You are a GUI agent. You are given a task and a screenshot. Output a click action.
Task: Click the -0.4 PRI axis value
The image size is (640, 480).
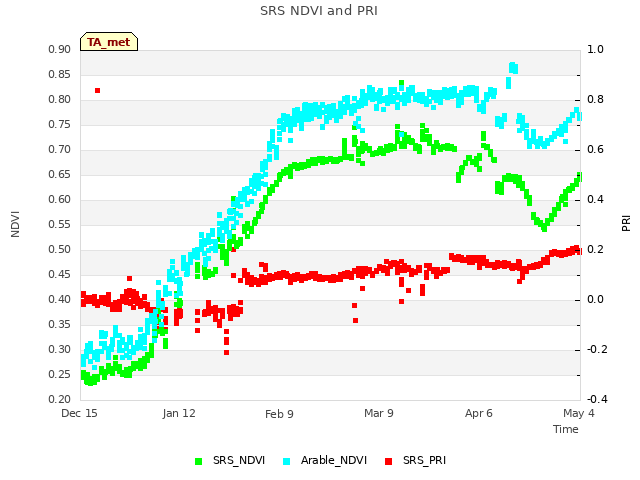(x=597, y=399)
